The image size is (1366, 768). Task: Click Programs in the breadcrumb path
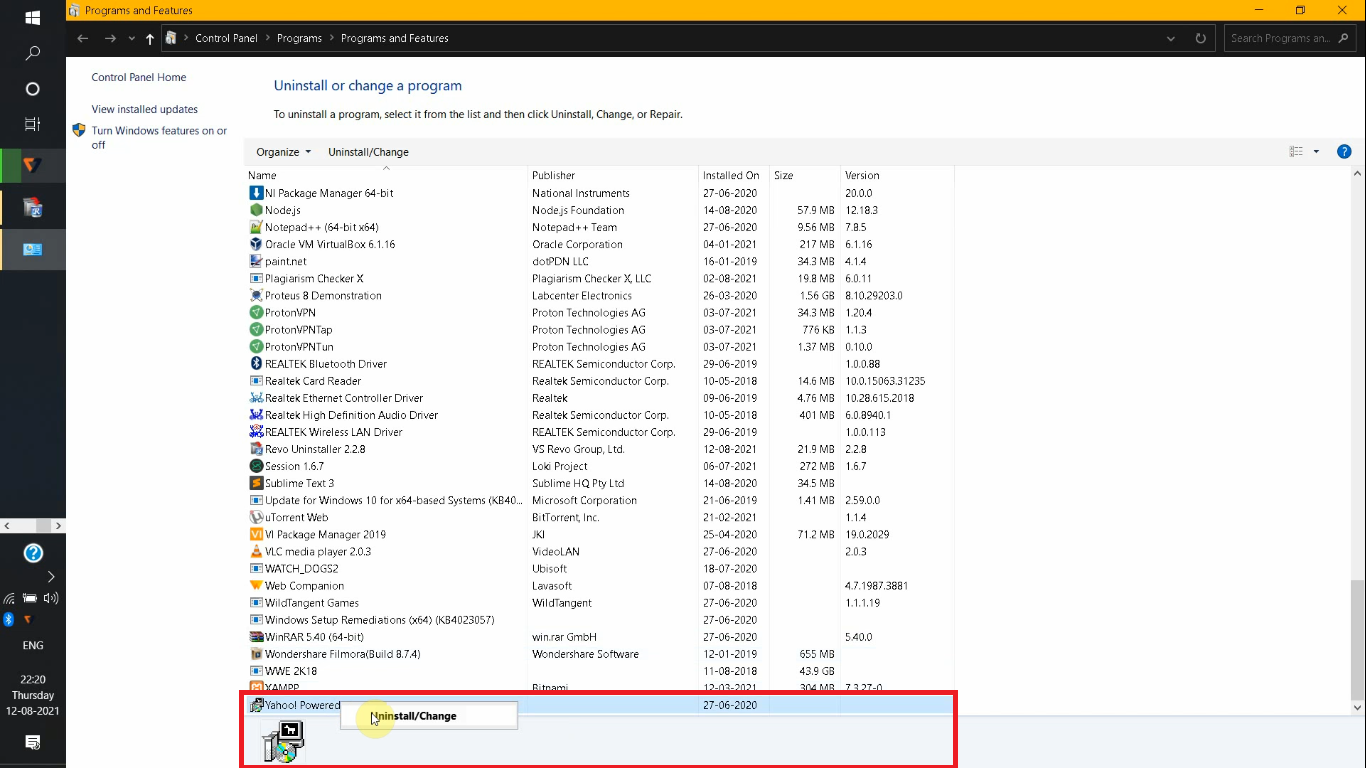[299, 37]
